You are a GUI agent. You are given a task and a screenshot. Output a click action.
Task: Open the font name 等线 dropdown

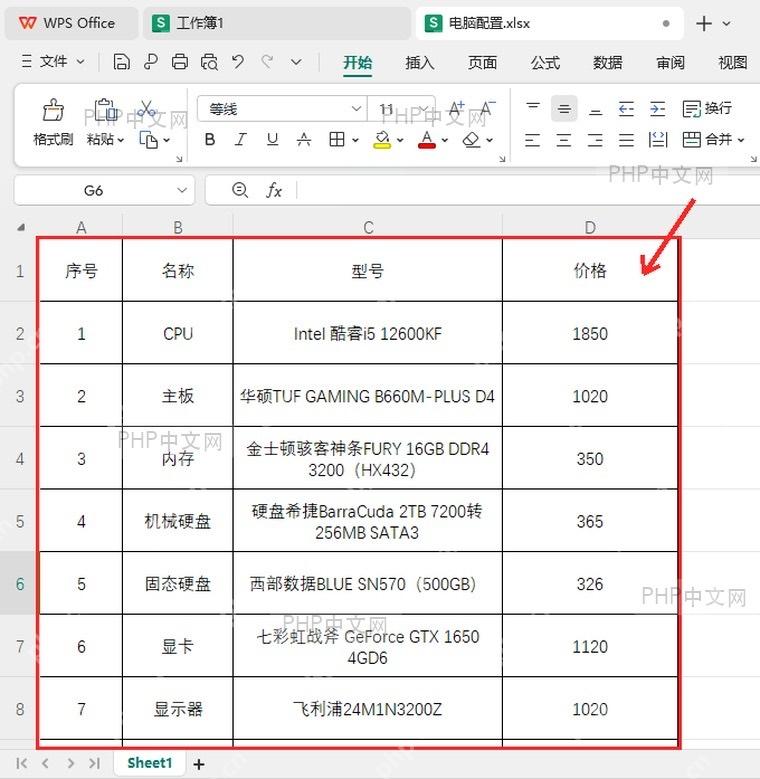356,108
